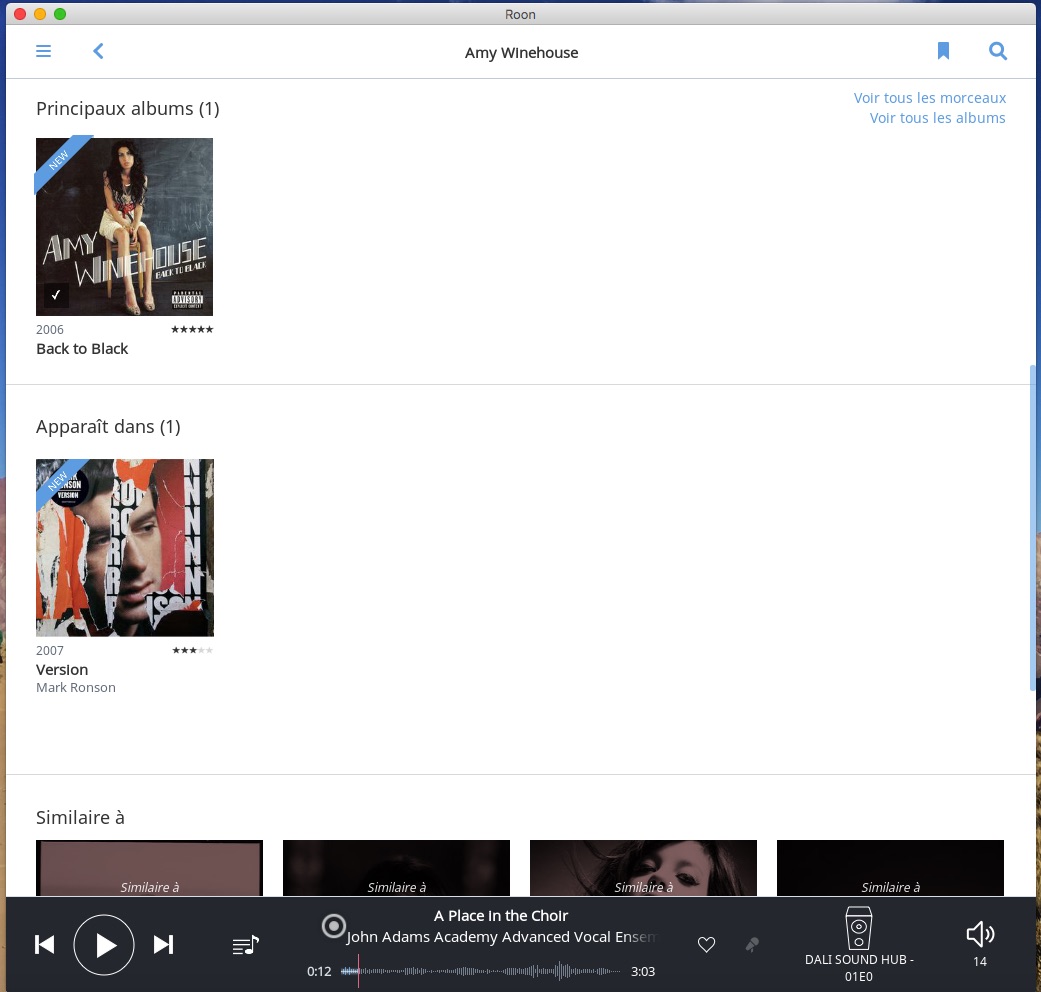Open bookmarks with the bookmark icon
The width and height of the screenshot is (1041, 992).
(943, 51)
